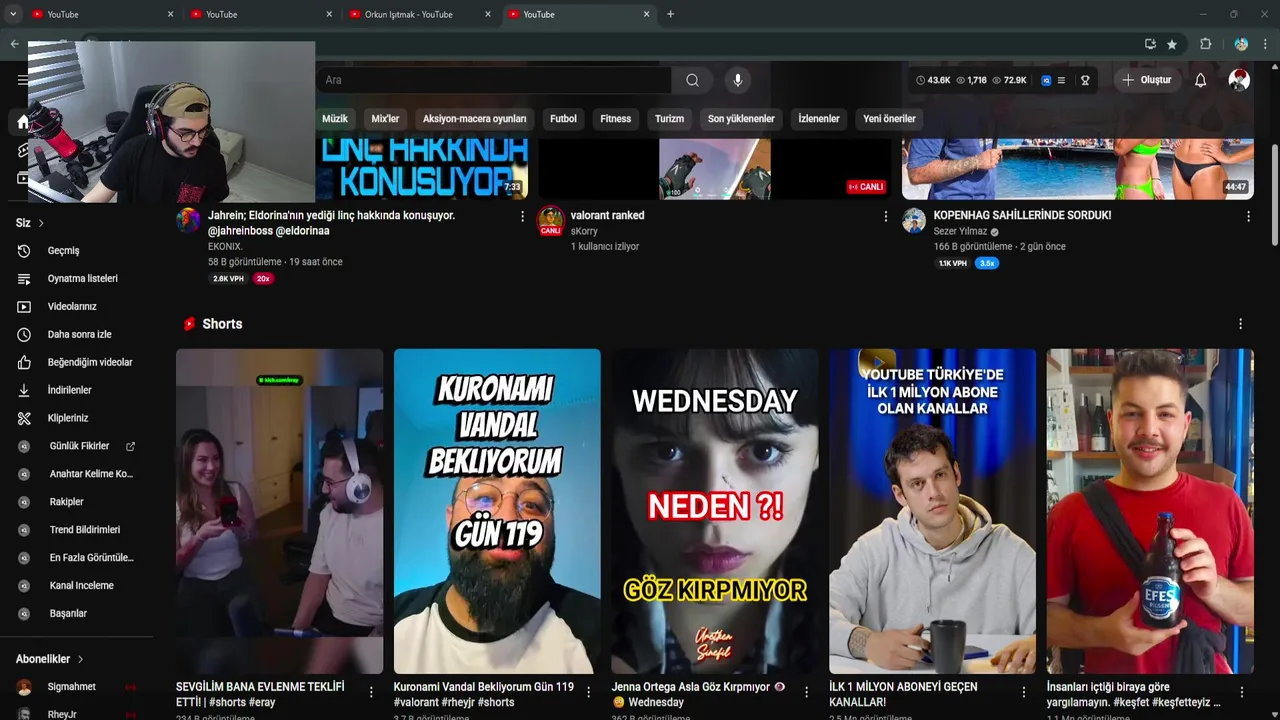The height and width of the screenshot is (720, 1280).
Task: Bookmark this page with star icon
Action: [1172, 44]
